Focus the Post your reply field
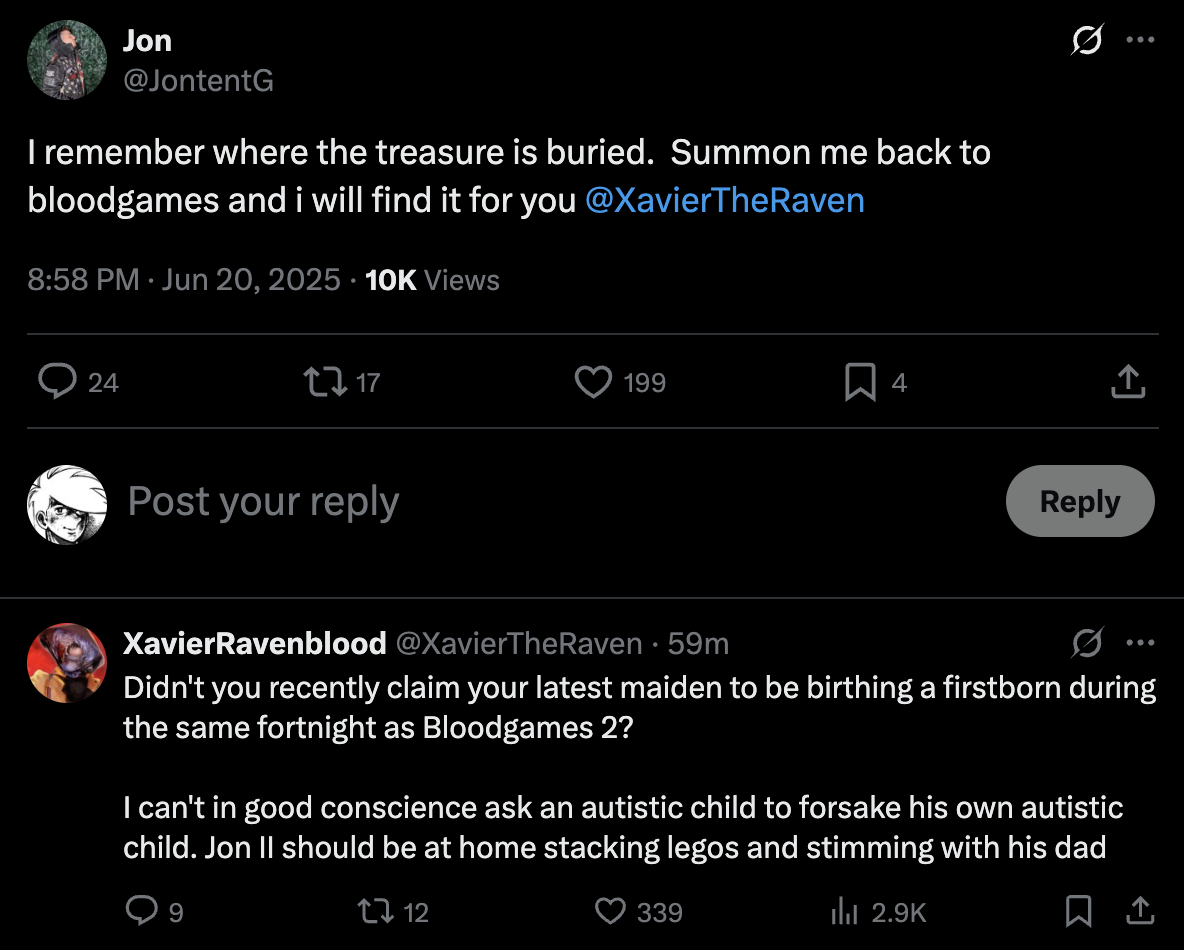 pos(559,501)
